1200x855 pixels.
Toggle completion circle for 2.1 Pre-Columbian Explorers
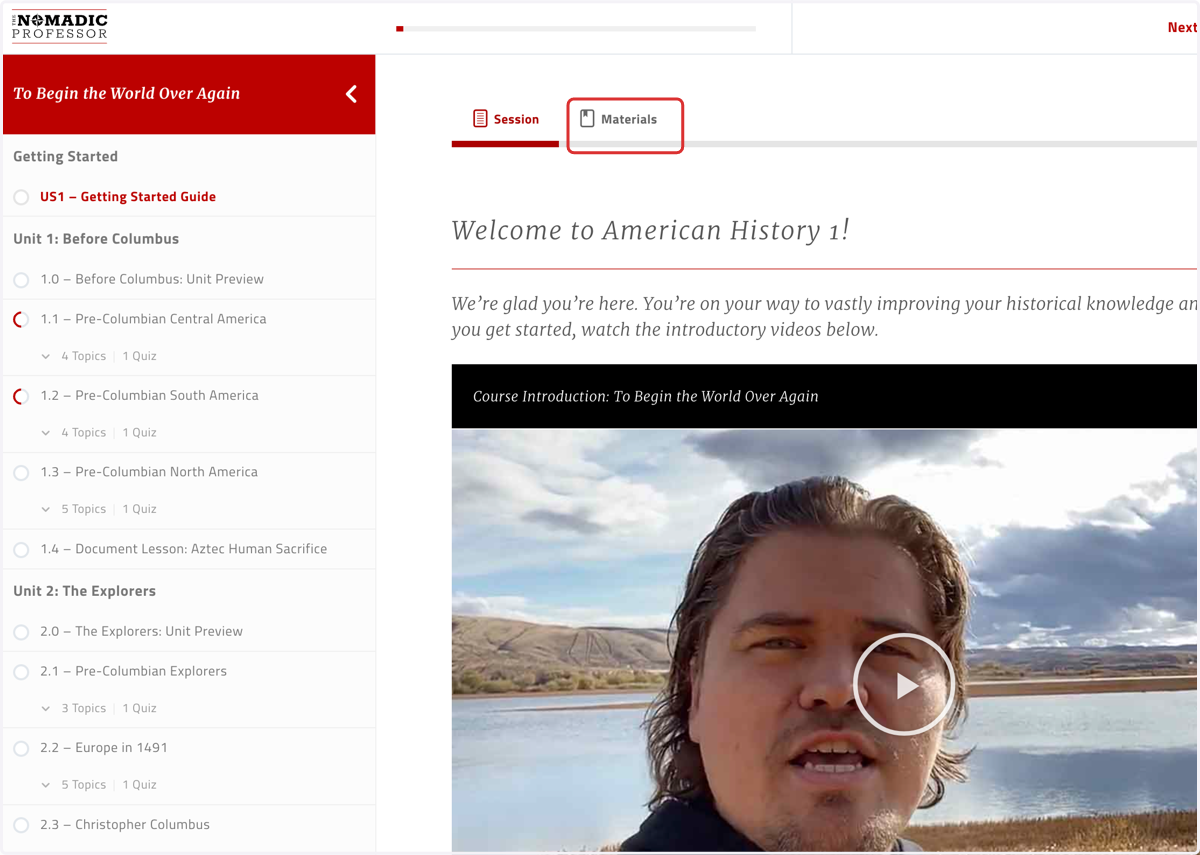[21, 672]
